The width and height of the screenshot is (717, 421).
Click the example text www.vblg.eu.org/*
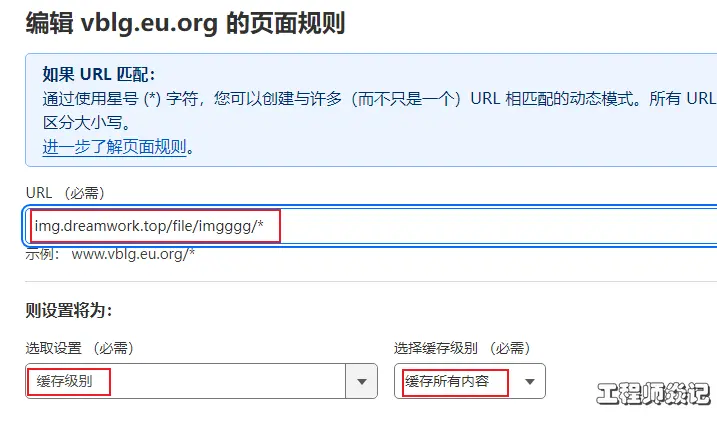pyautogui.click(x=133, y=254)
